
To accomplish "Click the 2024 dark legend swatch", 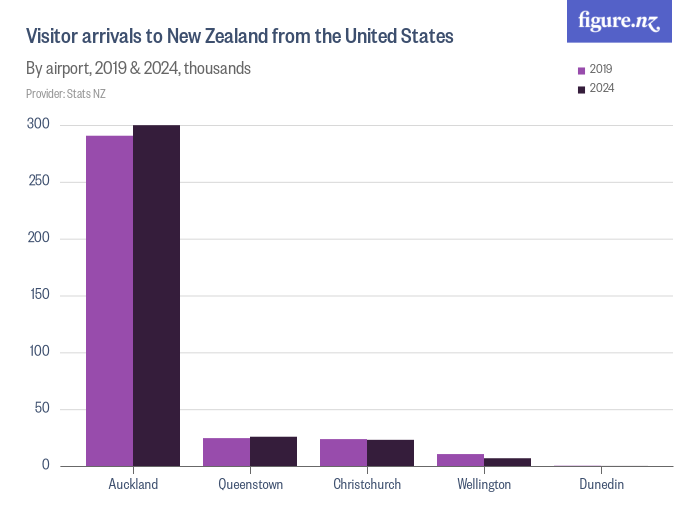I will (x=581, y=89).
